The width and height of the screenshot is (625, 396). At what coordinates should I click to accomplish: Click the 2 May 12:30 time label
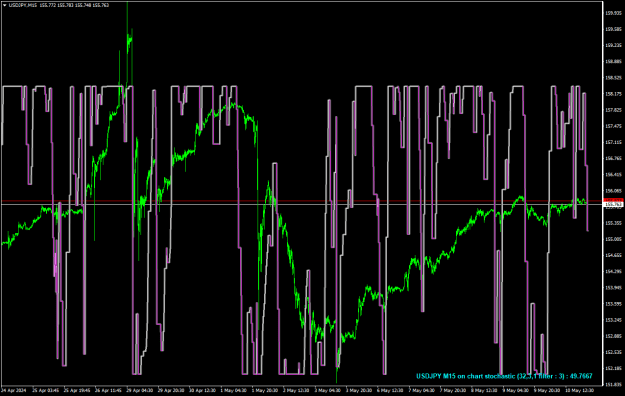[296, 390]
